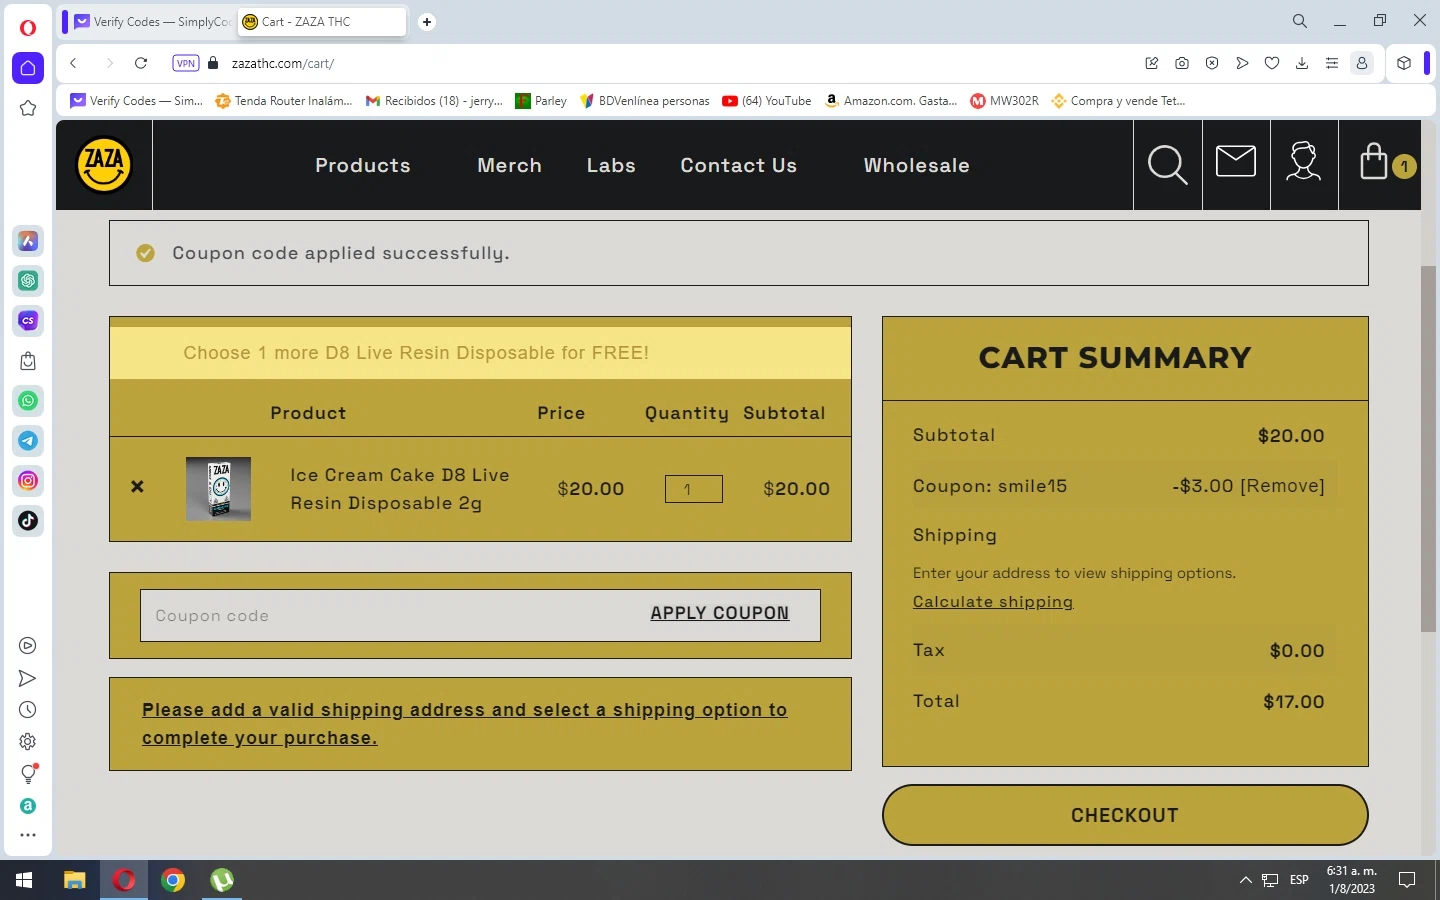Open TikTok in Opera sidebar

pyautogui.click(x=28, y=521)
